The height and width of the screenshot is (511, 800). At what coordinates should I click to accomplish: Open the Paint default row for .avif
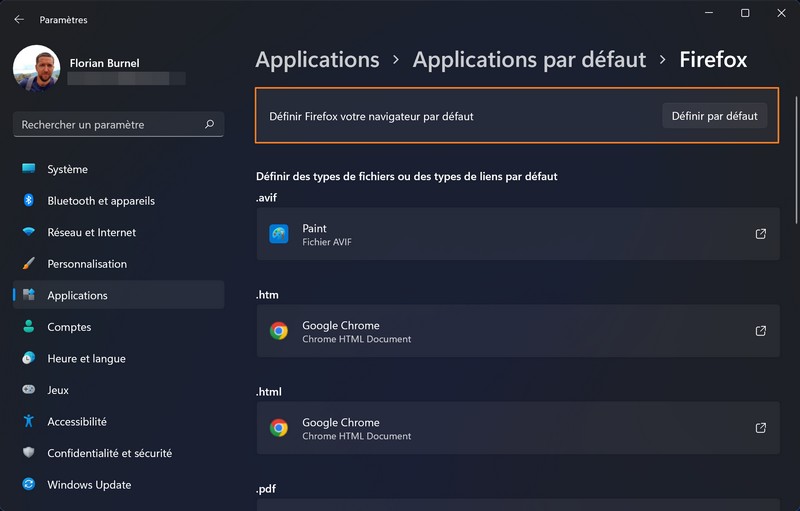pos(518,234)
